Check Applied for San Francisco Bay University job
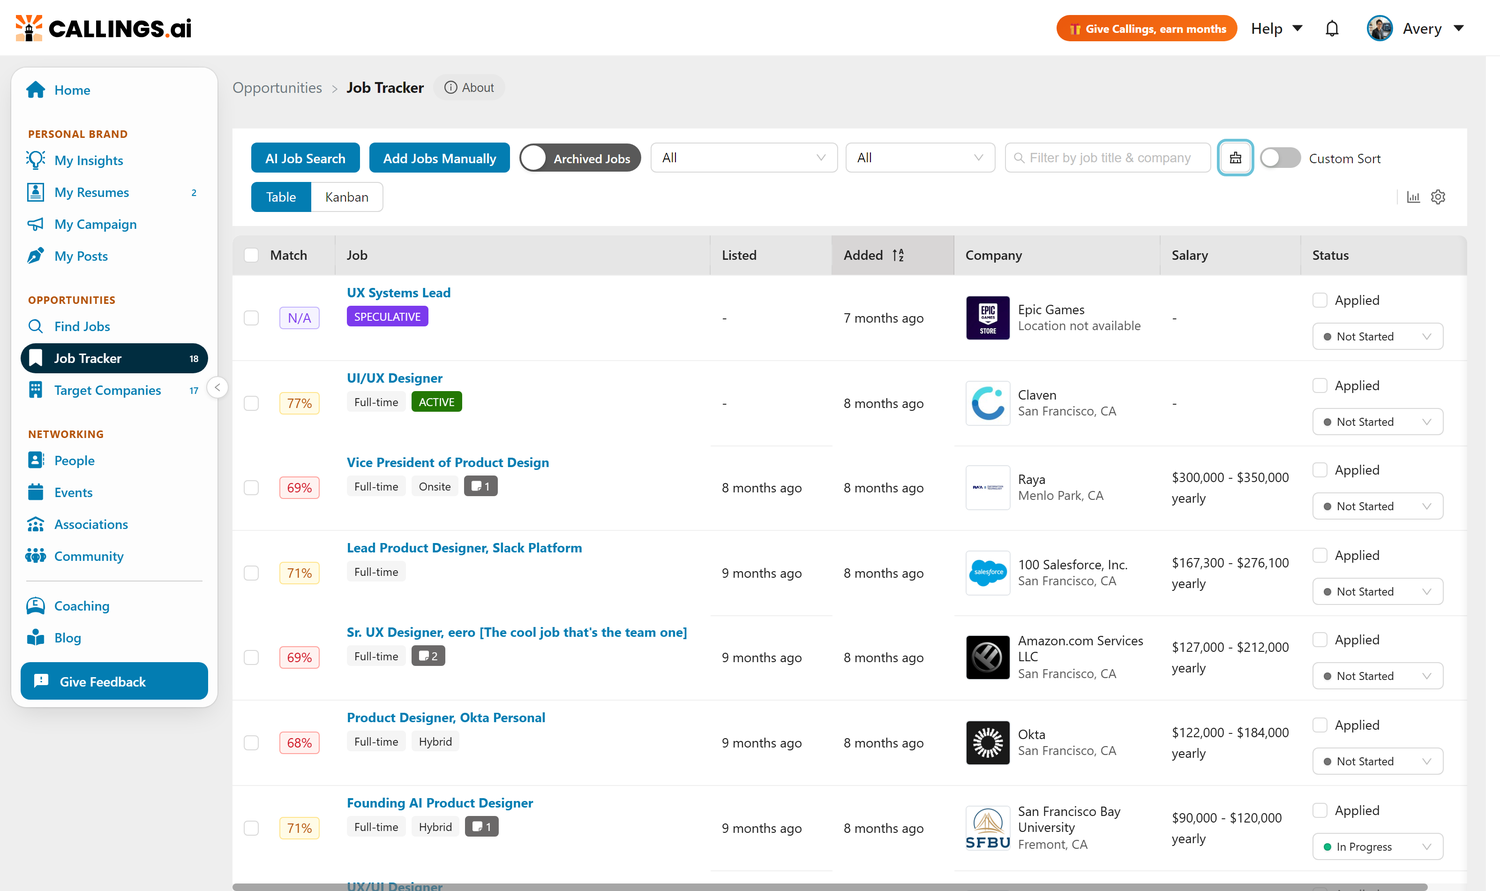Image resolution: width=1500 pixels, height=891 pixels. (x=1320, y=810)
